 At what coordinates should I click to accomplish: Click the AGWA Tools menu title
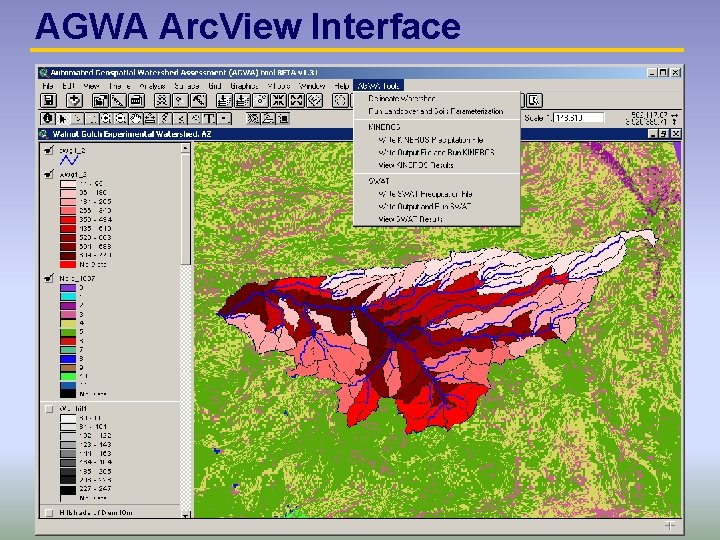pos(378,85)
